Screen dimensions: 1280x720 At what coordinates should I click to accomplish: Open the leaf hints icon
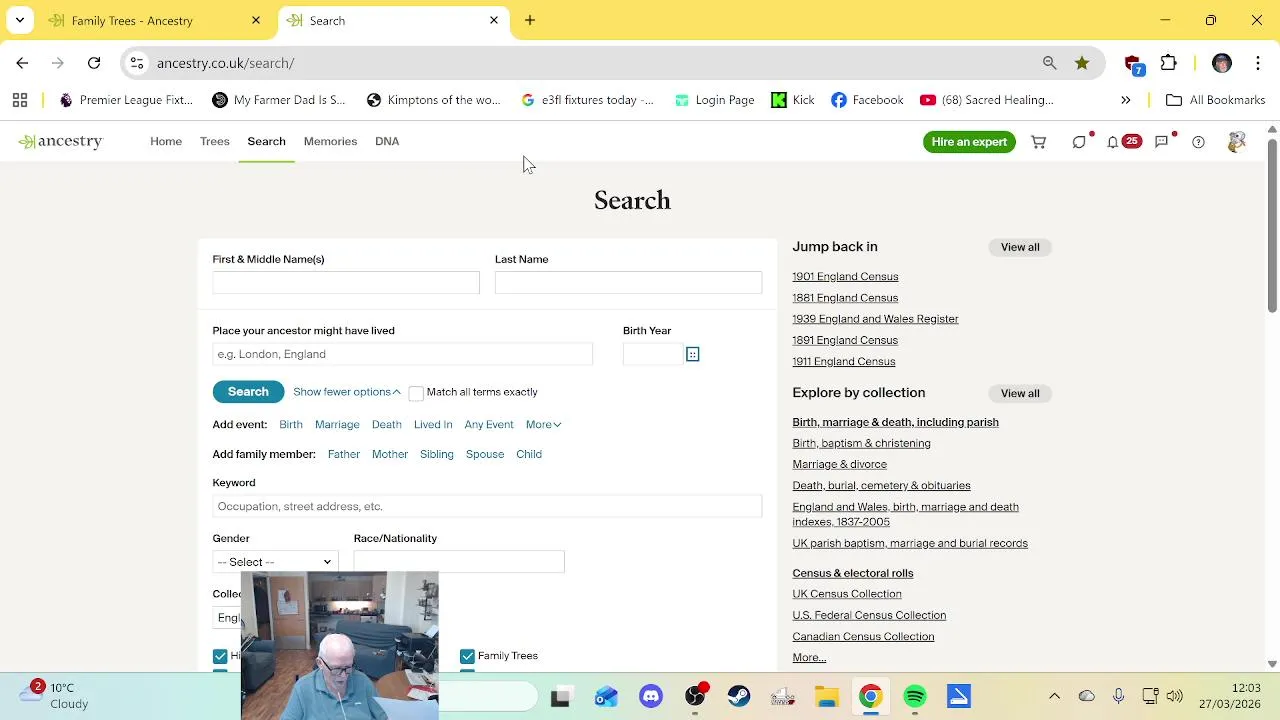coord(1079,142)
